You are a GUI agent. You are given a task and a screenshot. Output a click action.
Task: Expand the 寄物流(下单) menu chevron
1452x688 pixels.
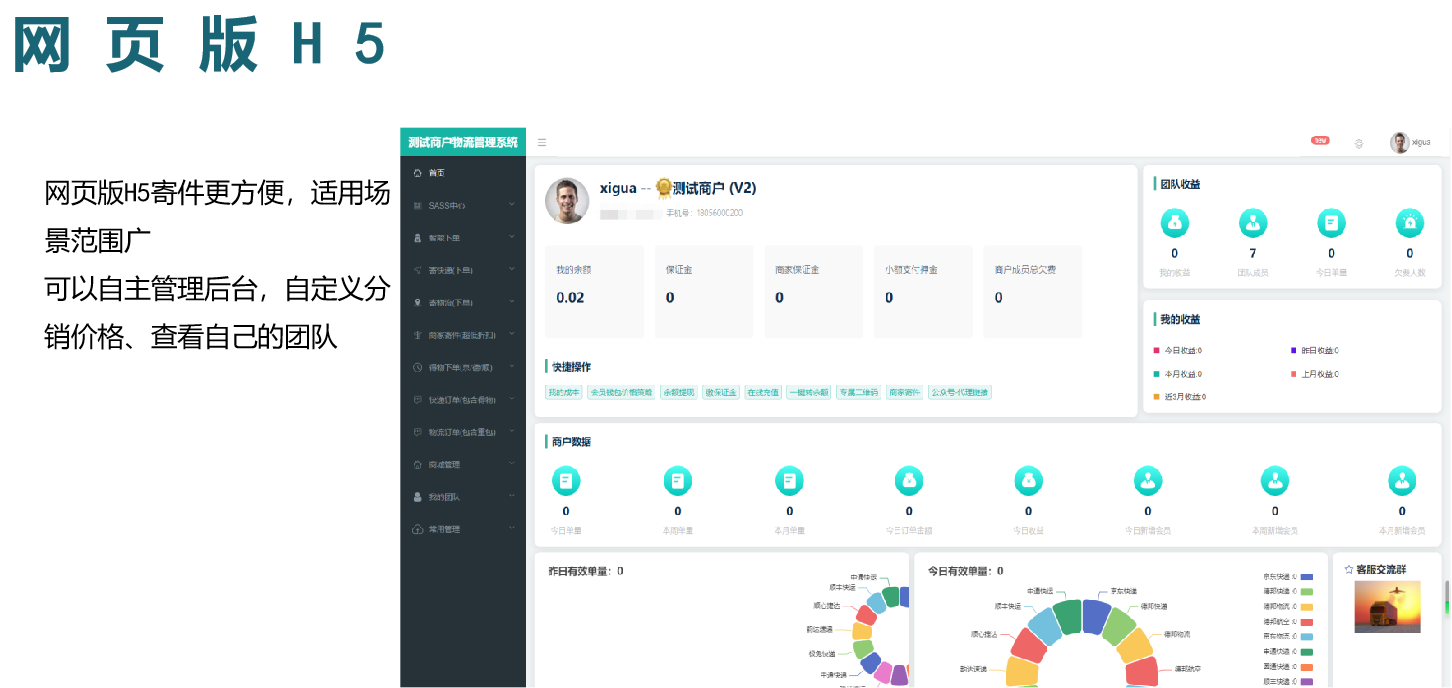pos(512,302)
